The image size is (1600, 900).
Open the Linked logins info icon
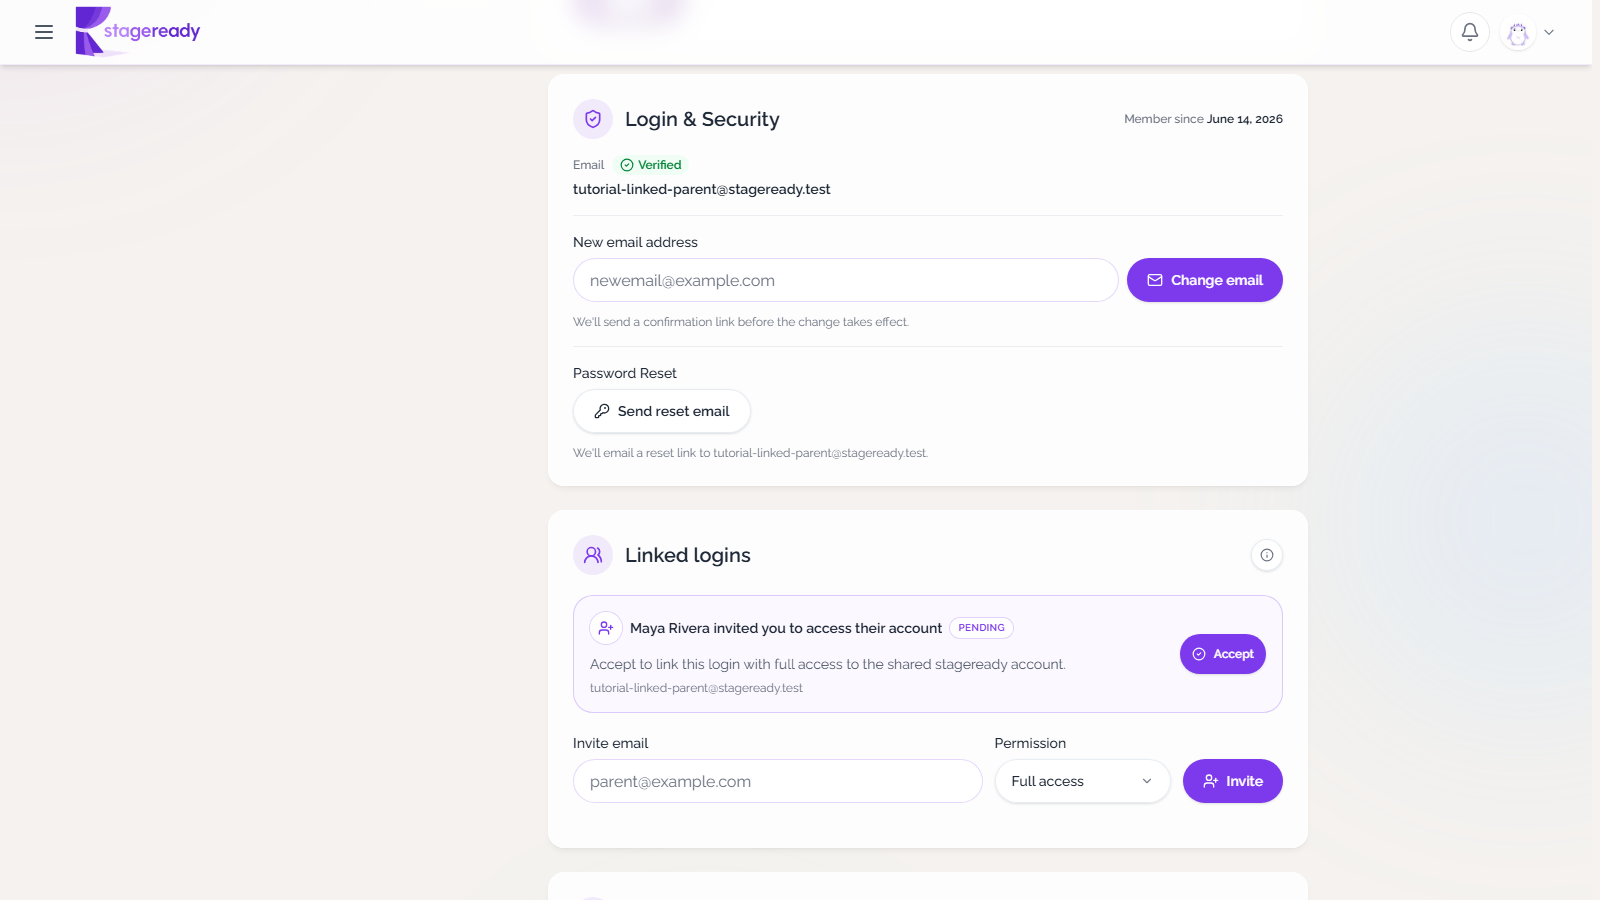click(x=1267, y=555)
